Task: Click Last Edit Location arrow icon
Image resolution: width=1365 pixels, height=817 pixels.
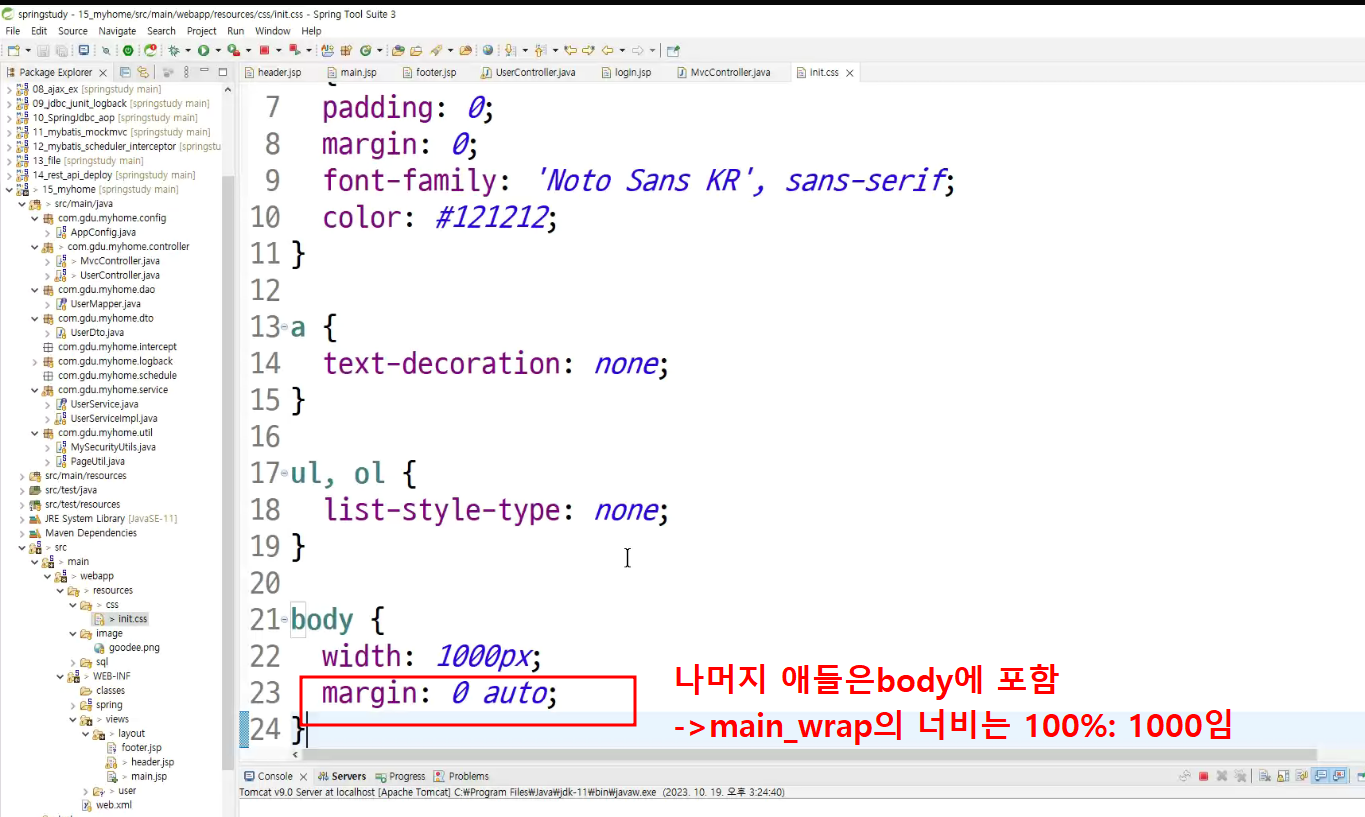Action: [571, 50]
